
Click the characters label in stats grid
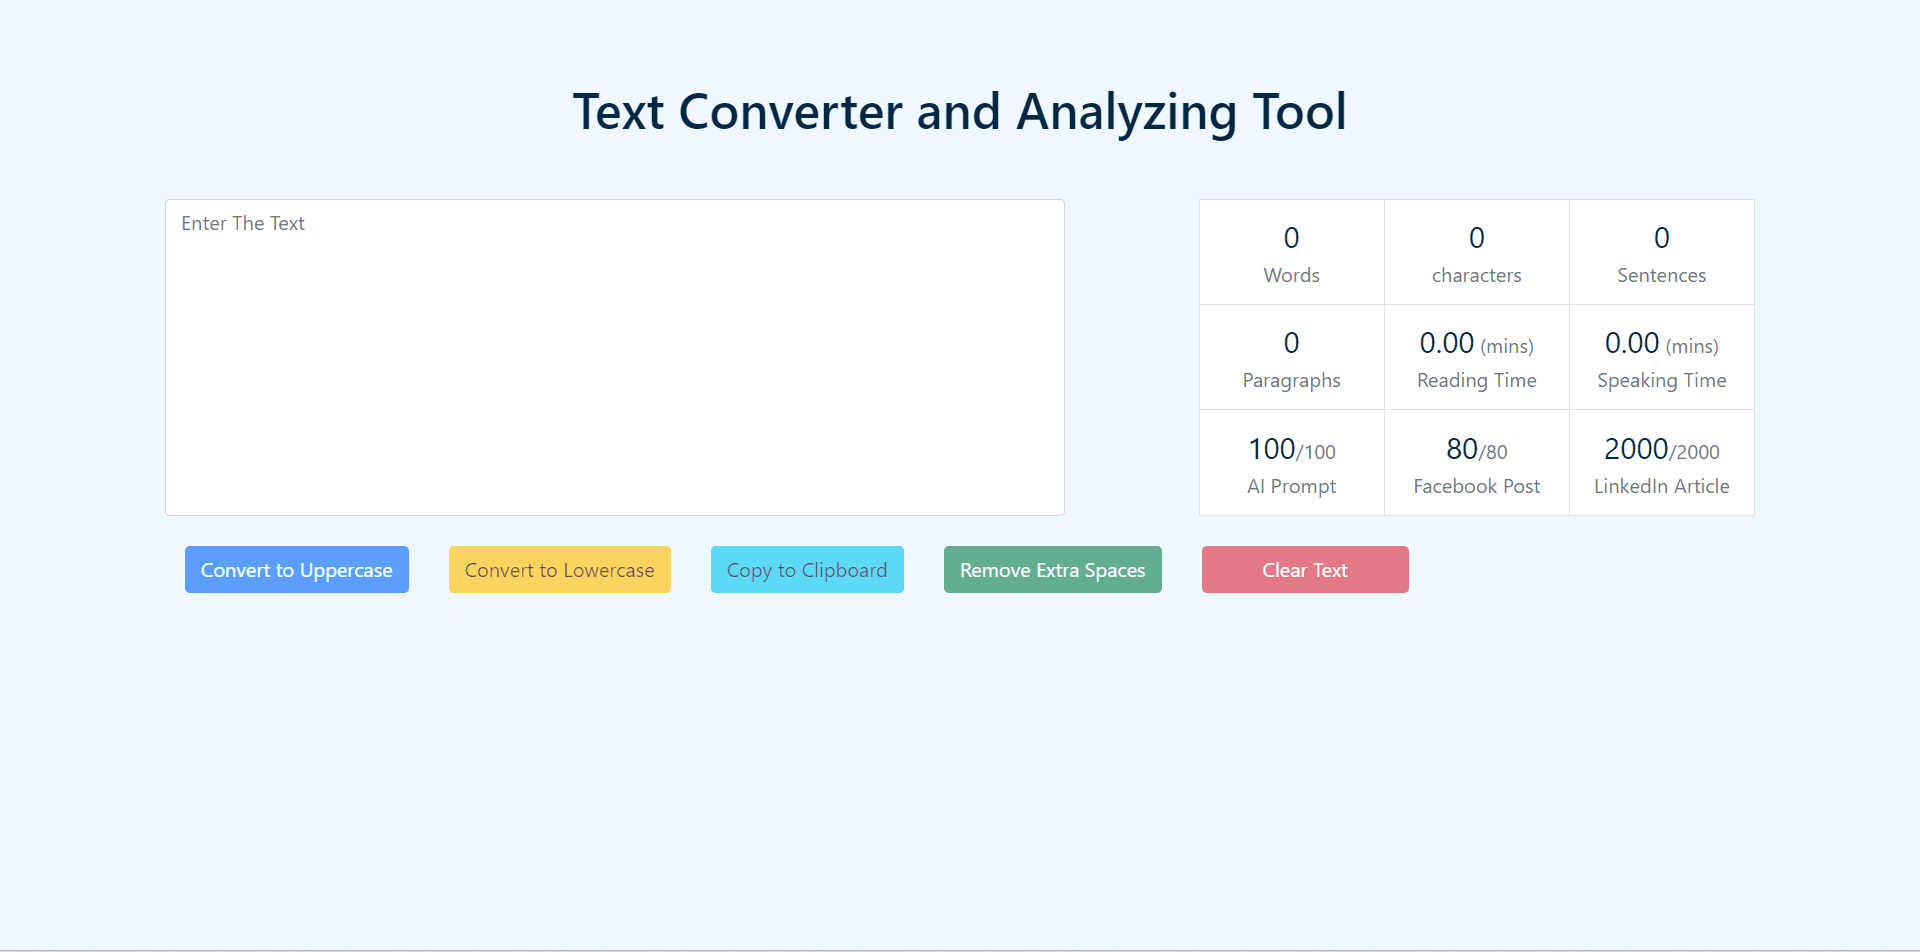(x=1476, y=276)
